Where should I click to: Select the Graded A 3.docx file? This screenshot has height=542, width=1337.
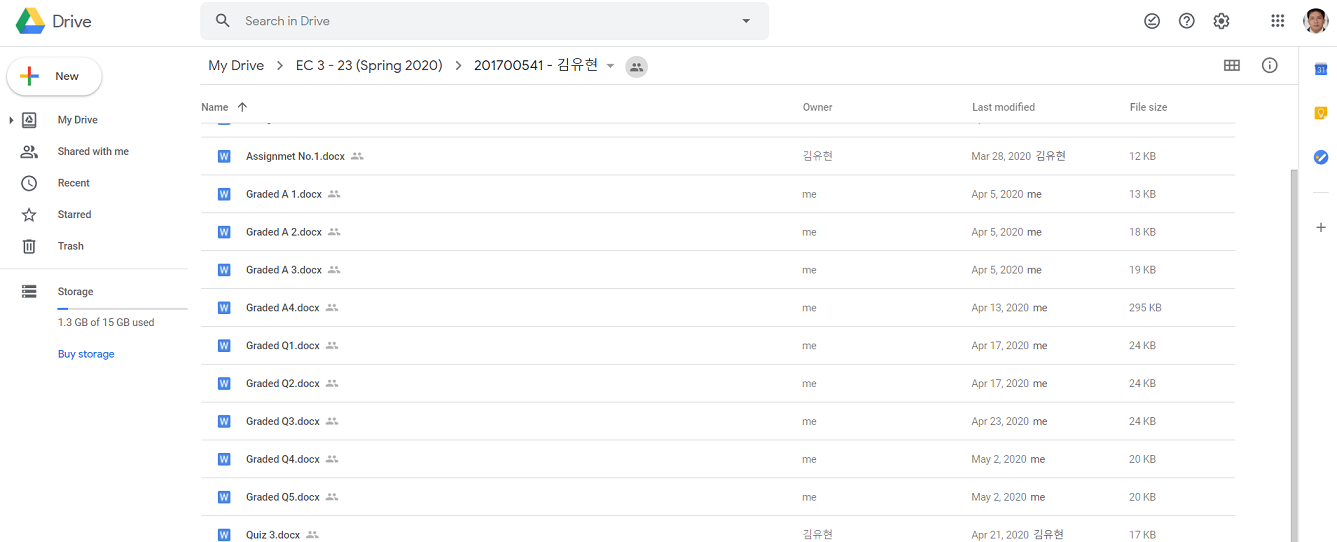(x=717, y=270)
